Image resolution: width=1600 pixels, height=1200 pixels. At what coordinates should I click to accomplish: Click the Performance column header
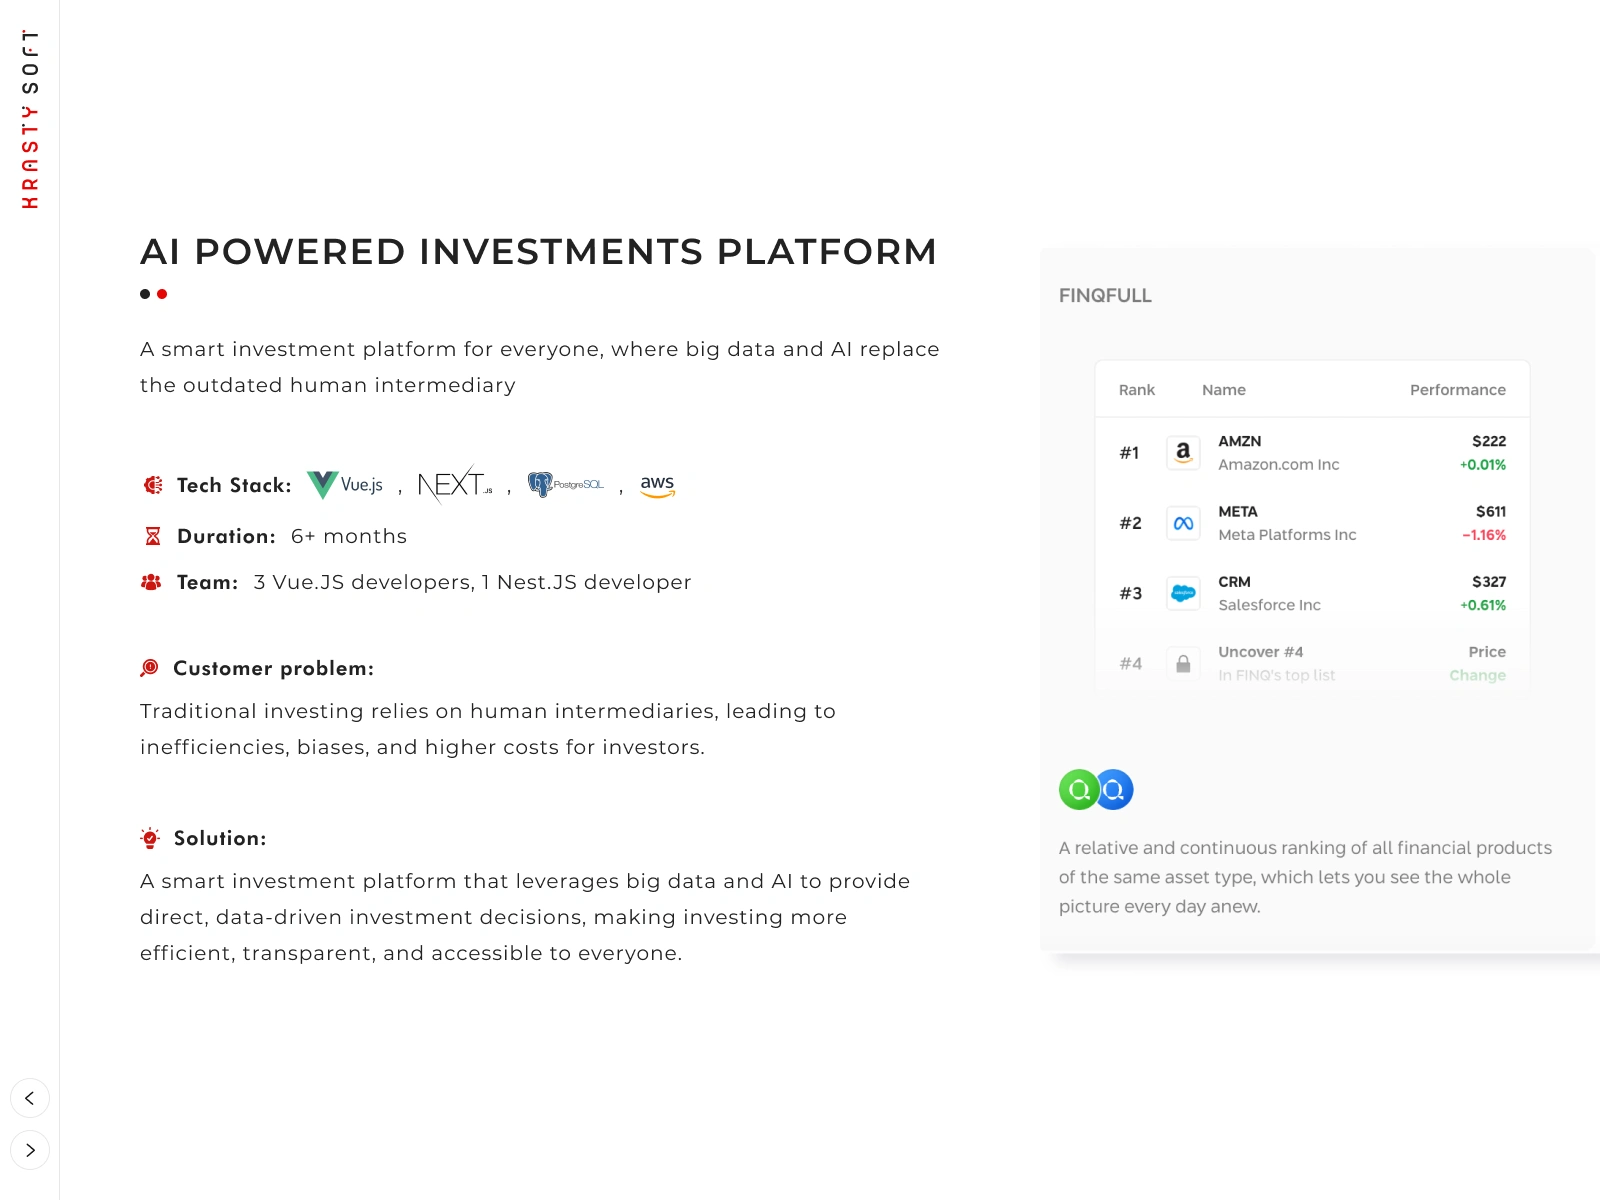(x=1457, y=390)
